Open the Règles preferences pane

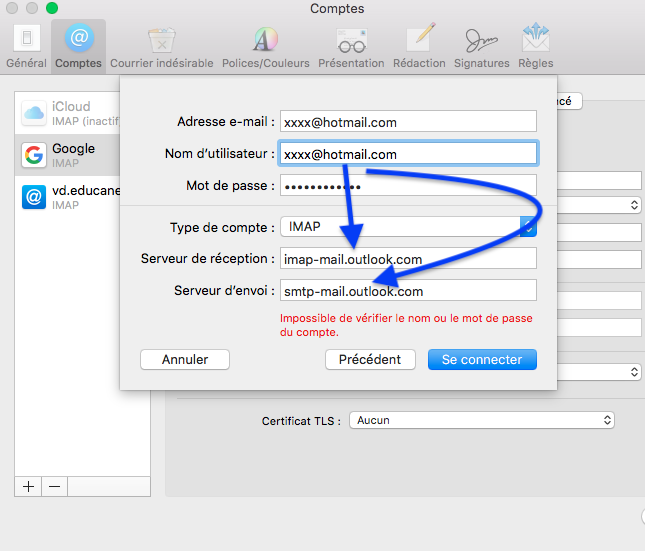click(536, 46)
